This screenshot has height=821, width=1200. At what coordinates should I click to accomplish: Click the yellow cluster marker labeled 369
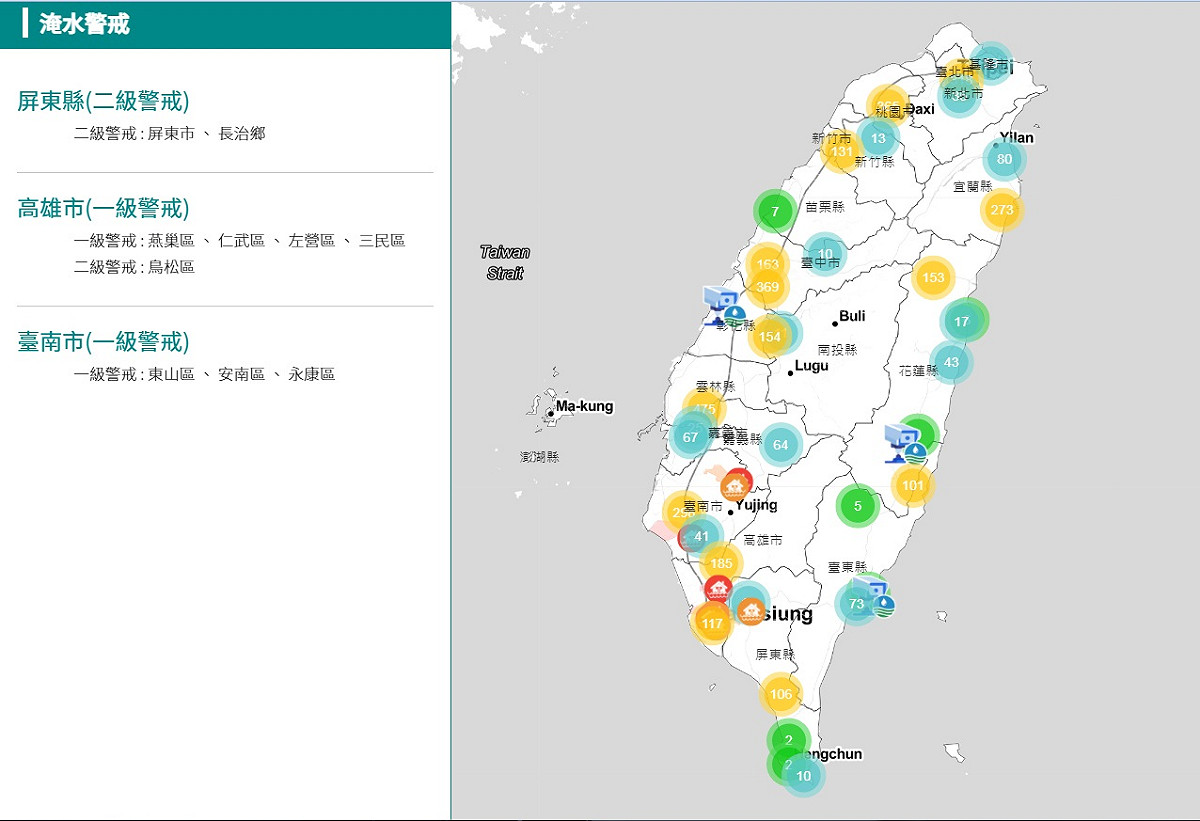pos(767,287)
